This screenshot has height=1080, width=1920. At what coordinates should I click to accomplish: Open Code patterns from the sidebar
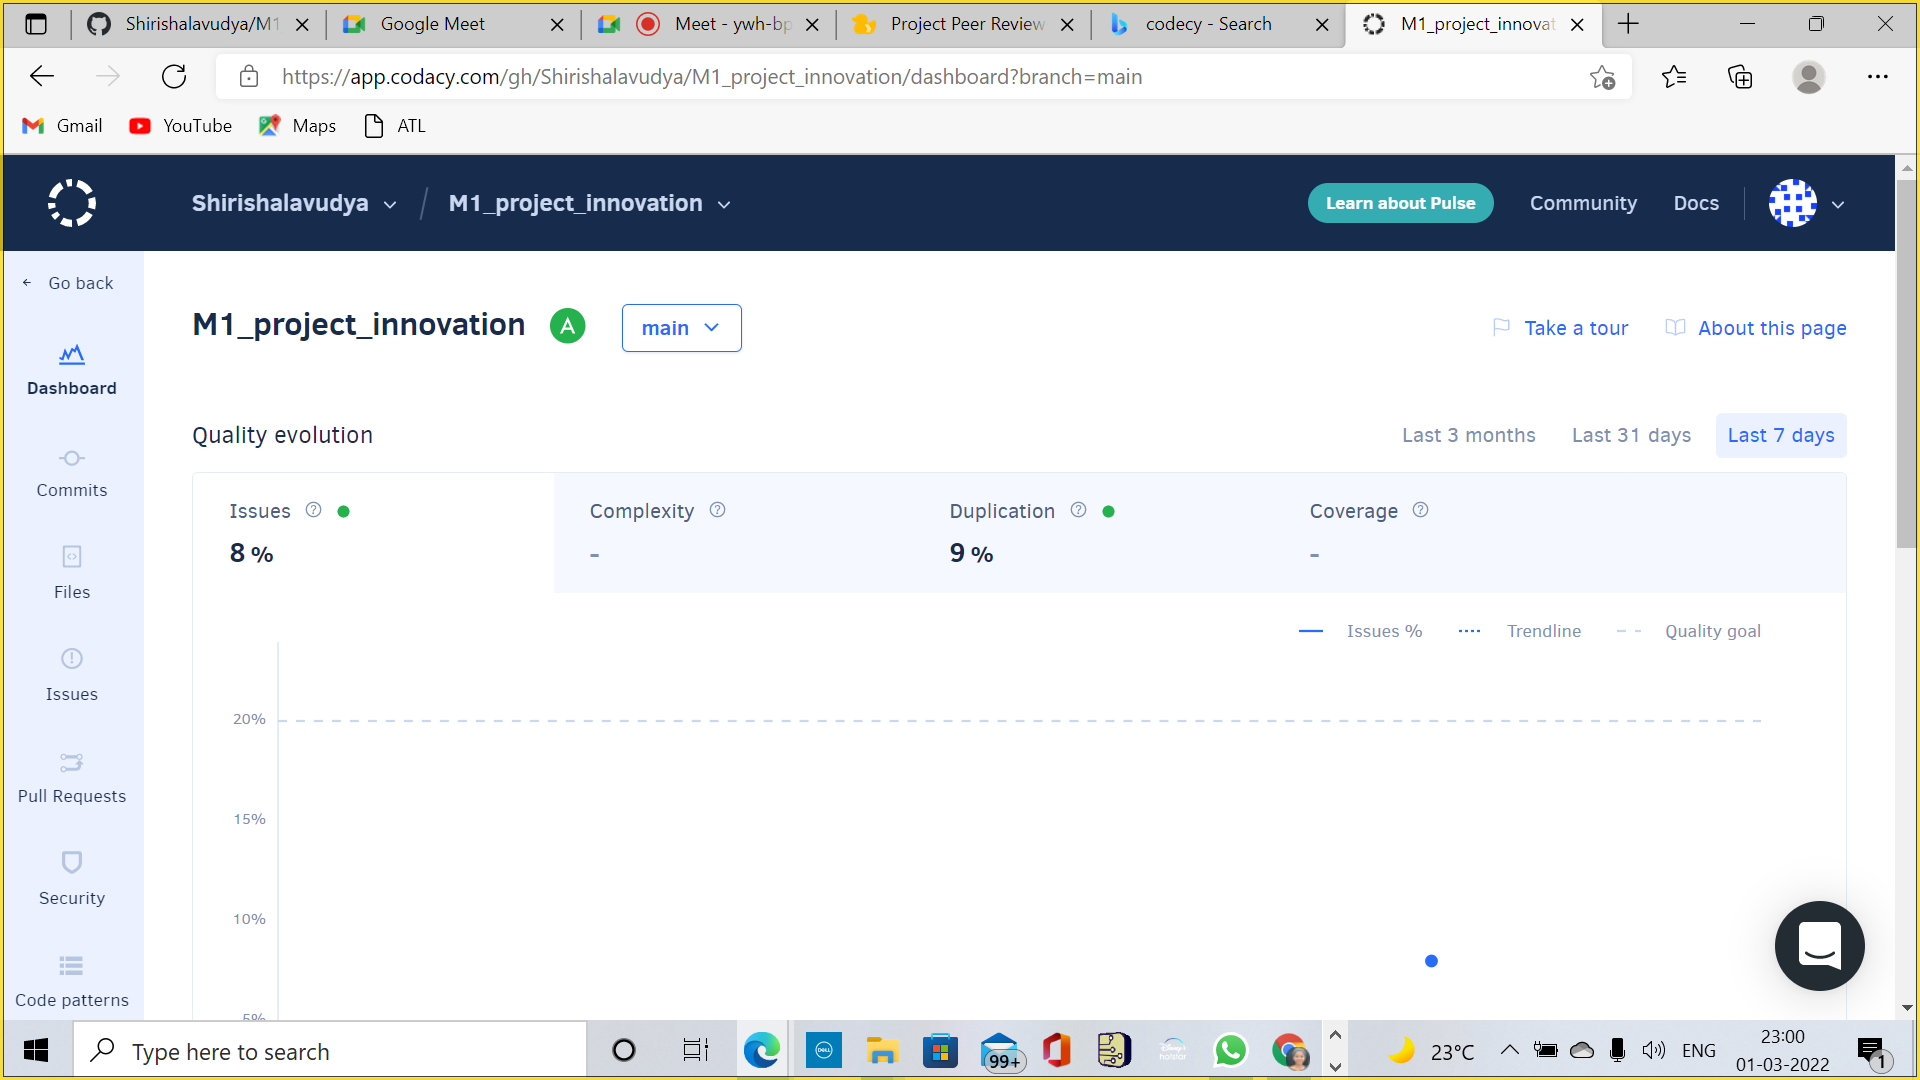pyautogui.click(x=71, y=982)
